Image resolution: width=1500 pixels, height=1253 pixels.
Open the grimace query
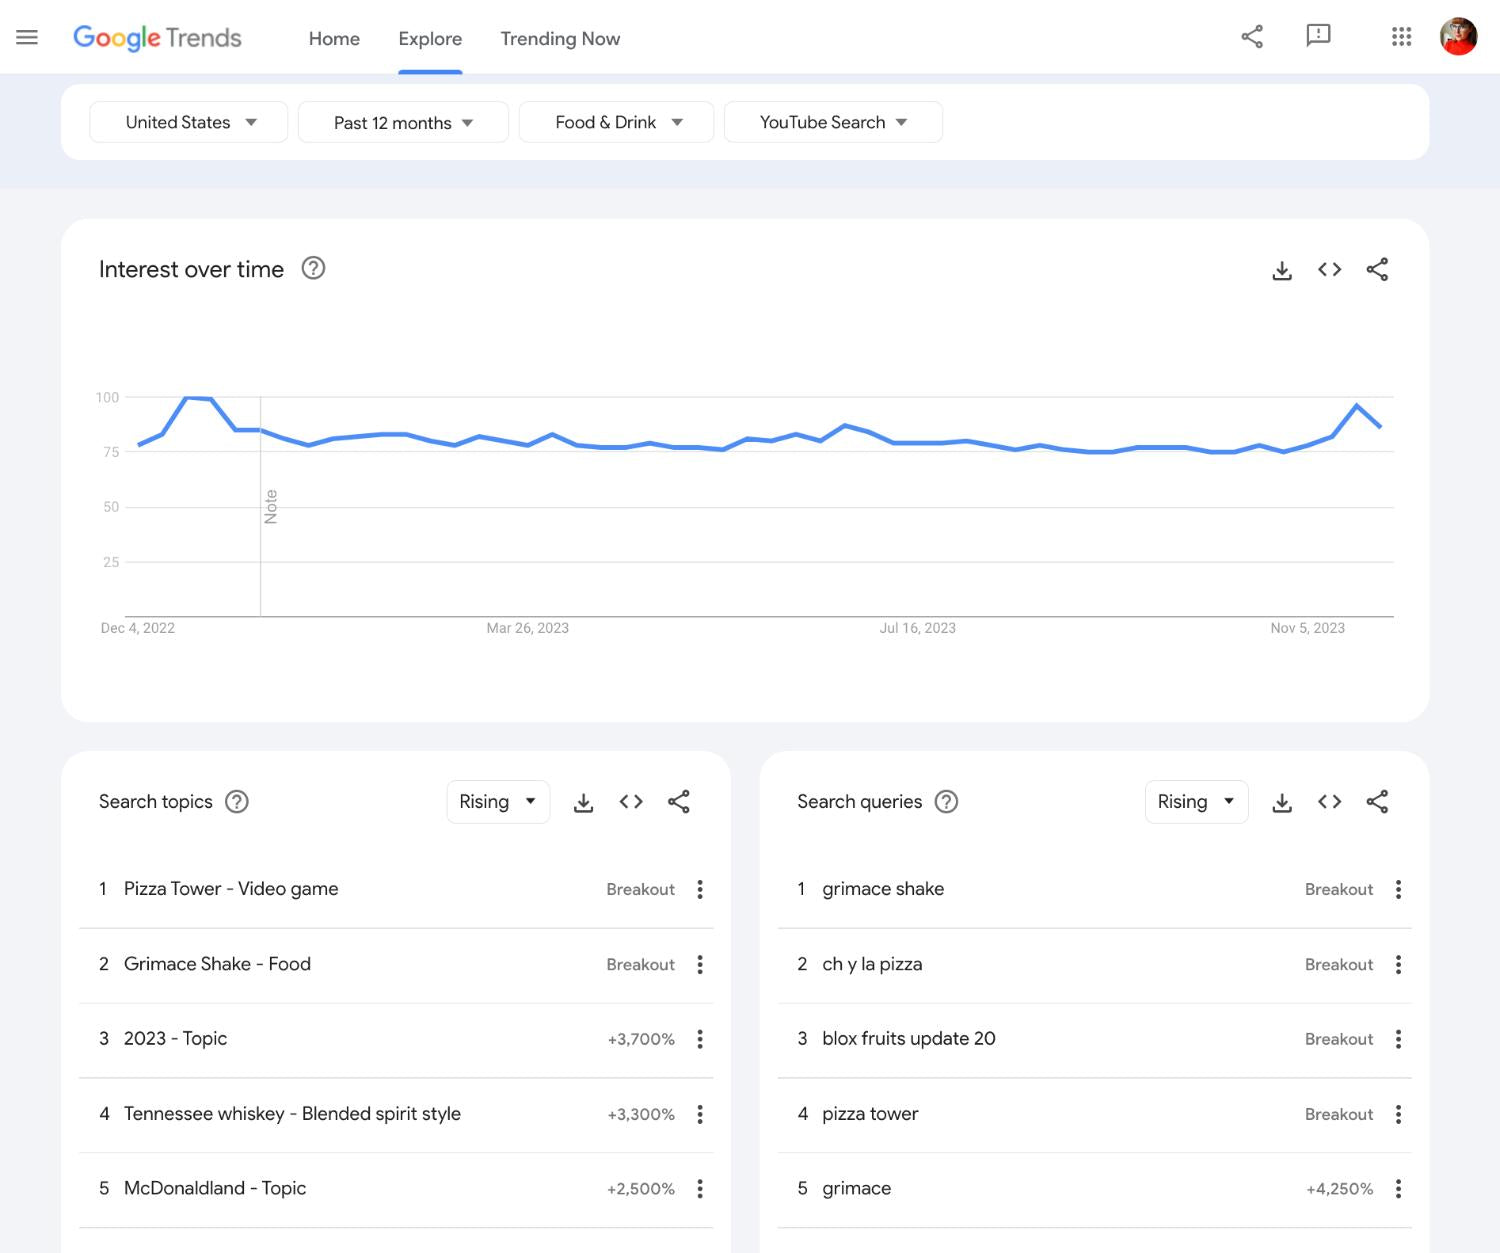pos(856,1188)
